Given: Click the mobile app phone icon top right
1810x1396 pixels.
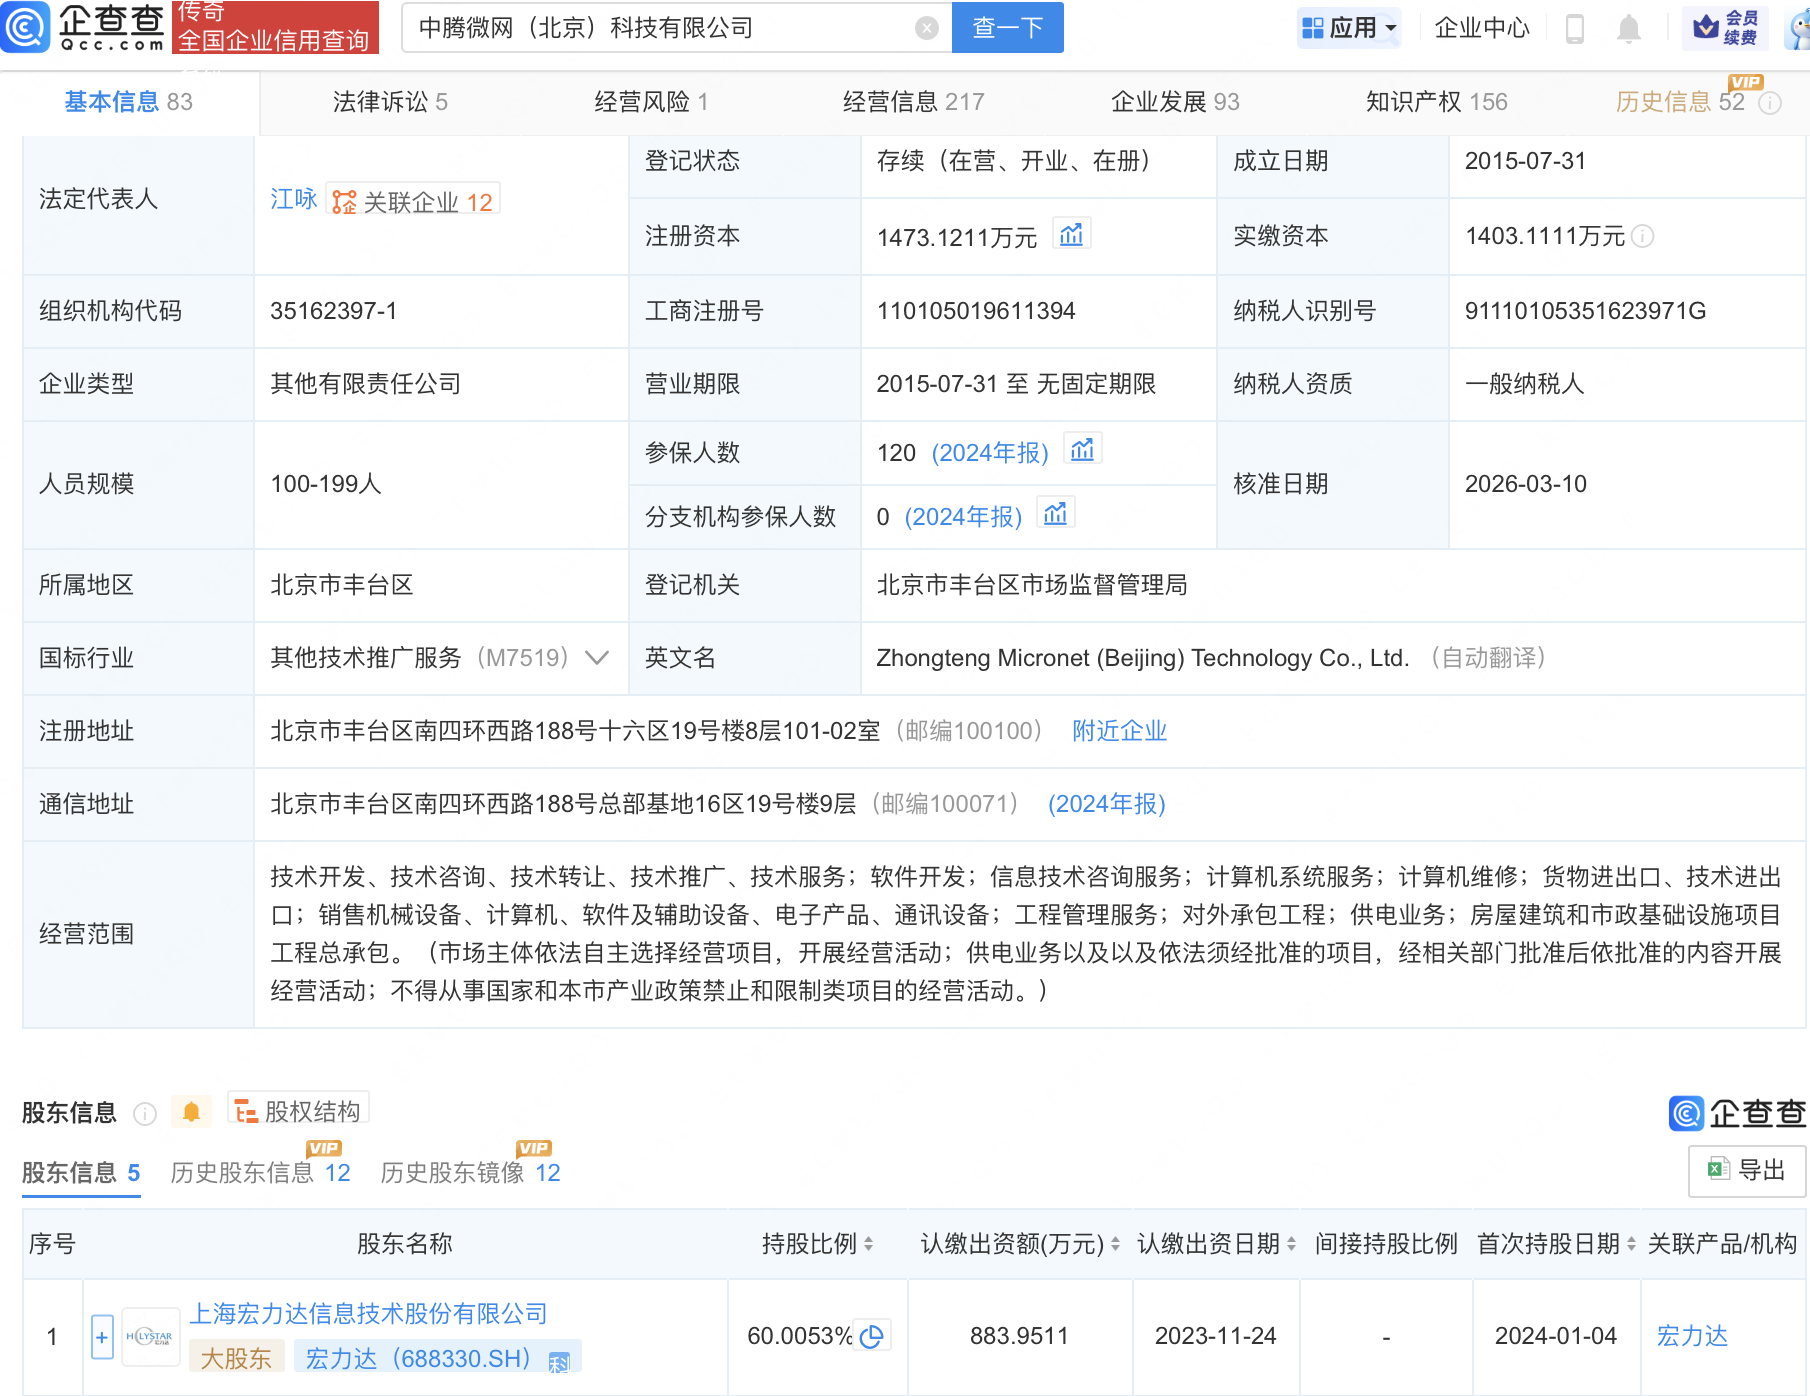Looking at the screenshot, I should pyautogui.click(x=1576, y=28).
